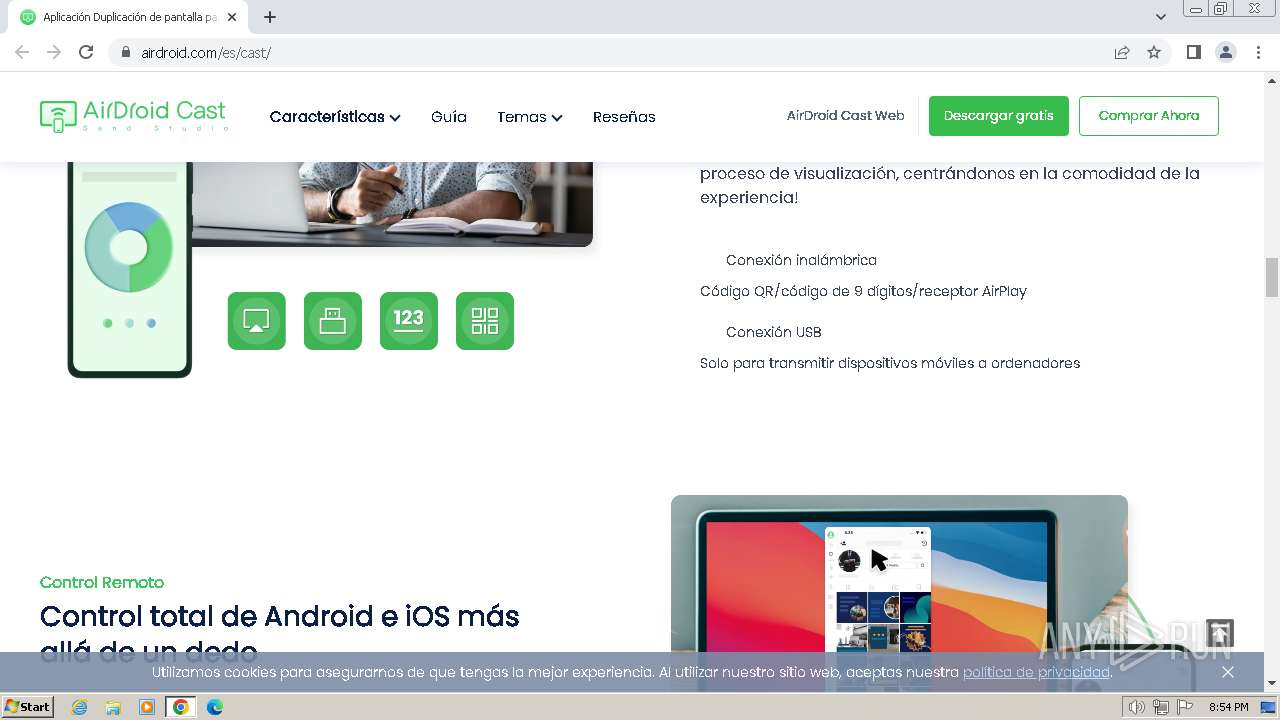Click the back-to-top arrow button
This screenshot has width=1280, height=720.
[x=1220, y=634]
